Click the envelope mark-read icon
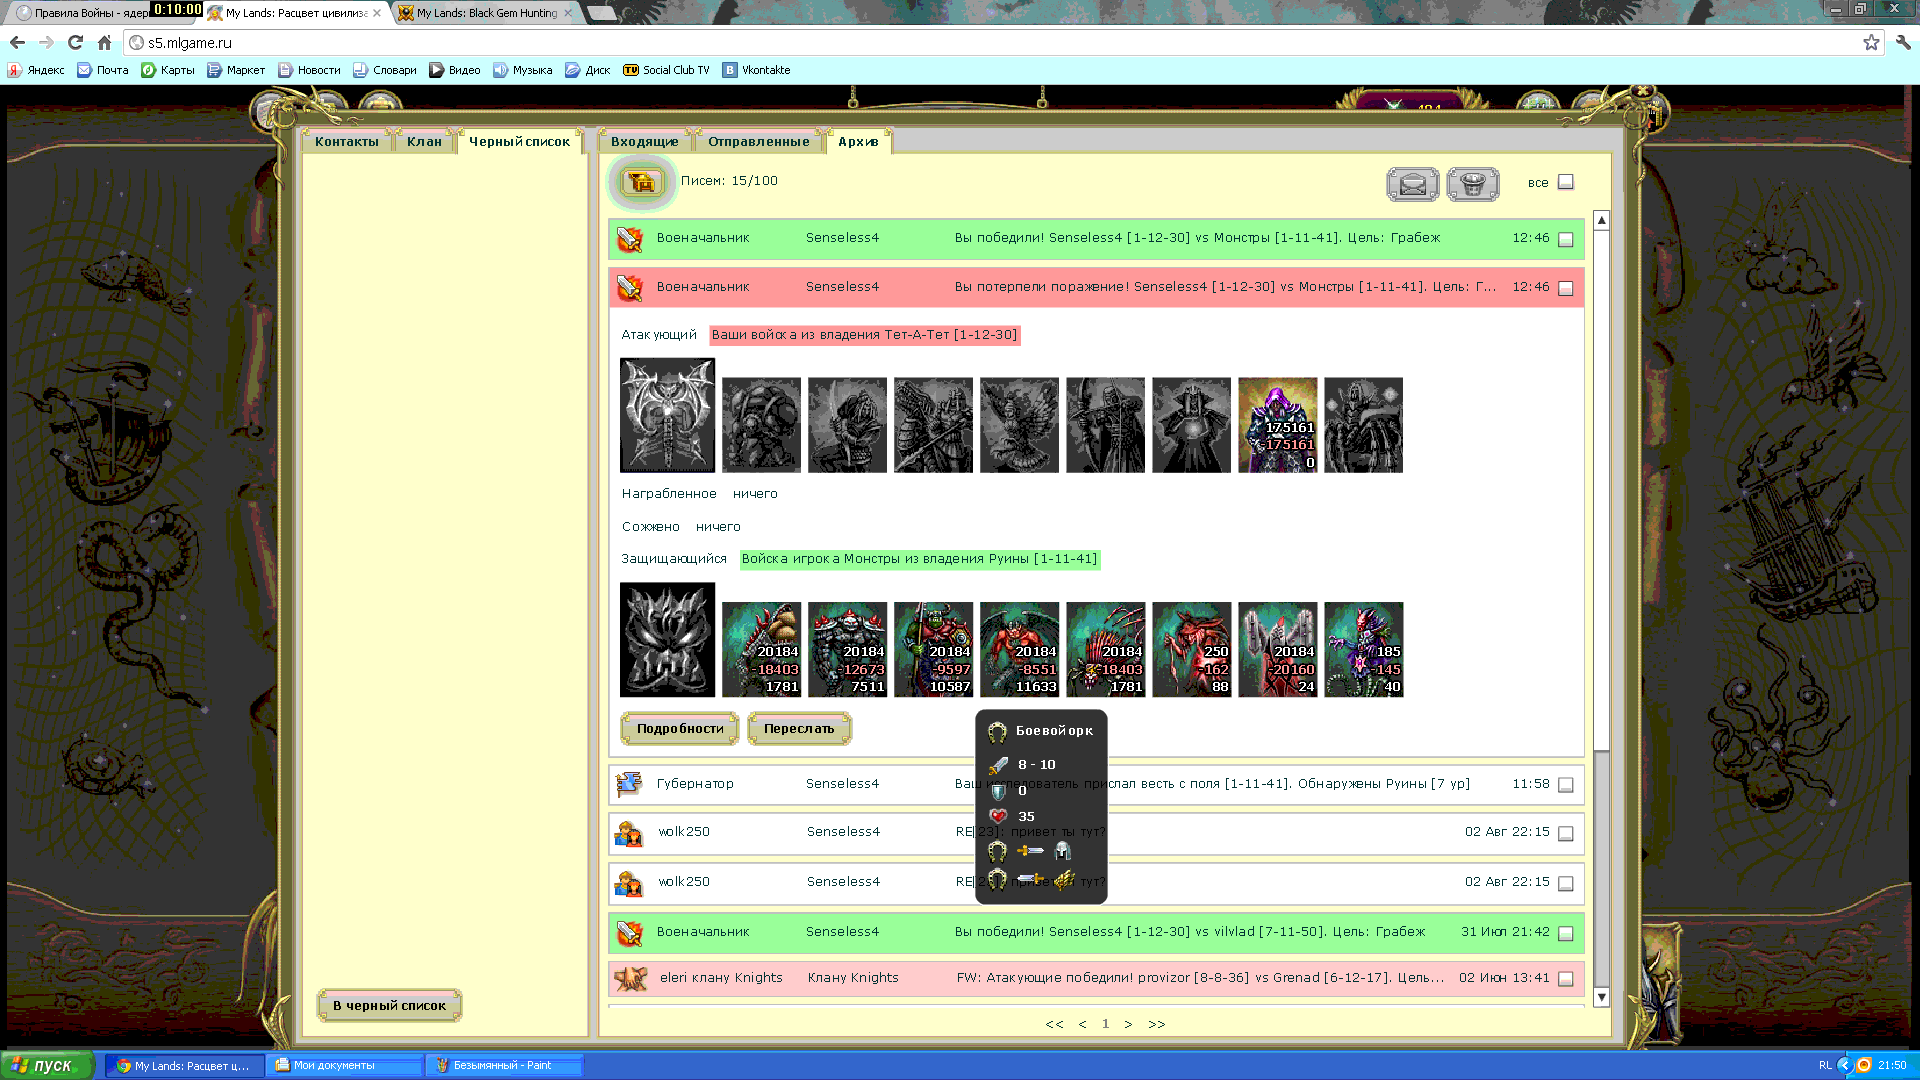Viewport: 1920px width, 1080px height. tap(1412, 184)
